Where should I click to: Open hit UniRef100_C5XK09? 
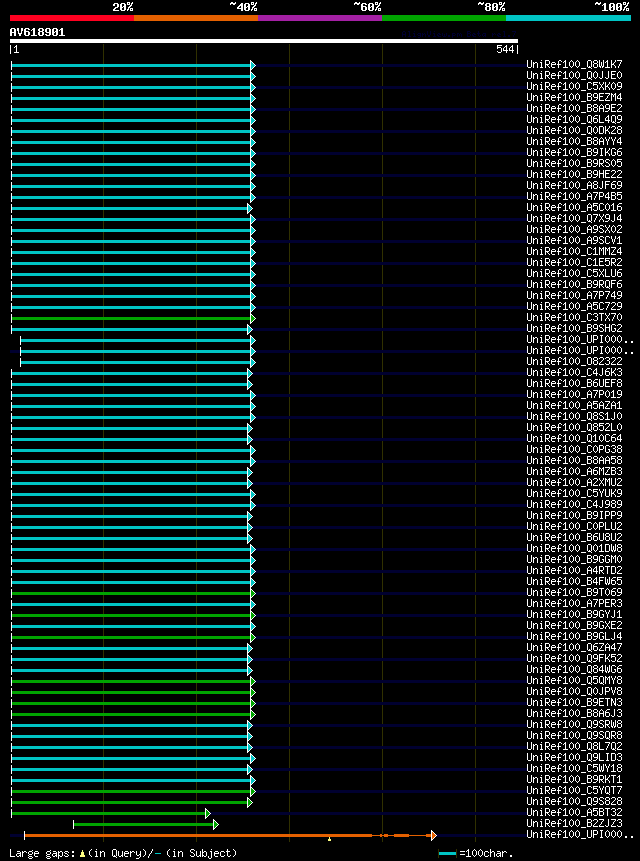click(574, 86)
